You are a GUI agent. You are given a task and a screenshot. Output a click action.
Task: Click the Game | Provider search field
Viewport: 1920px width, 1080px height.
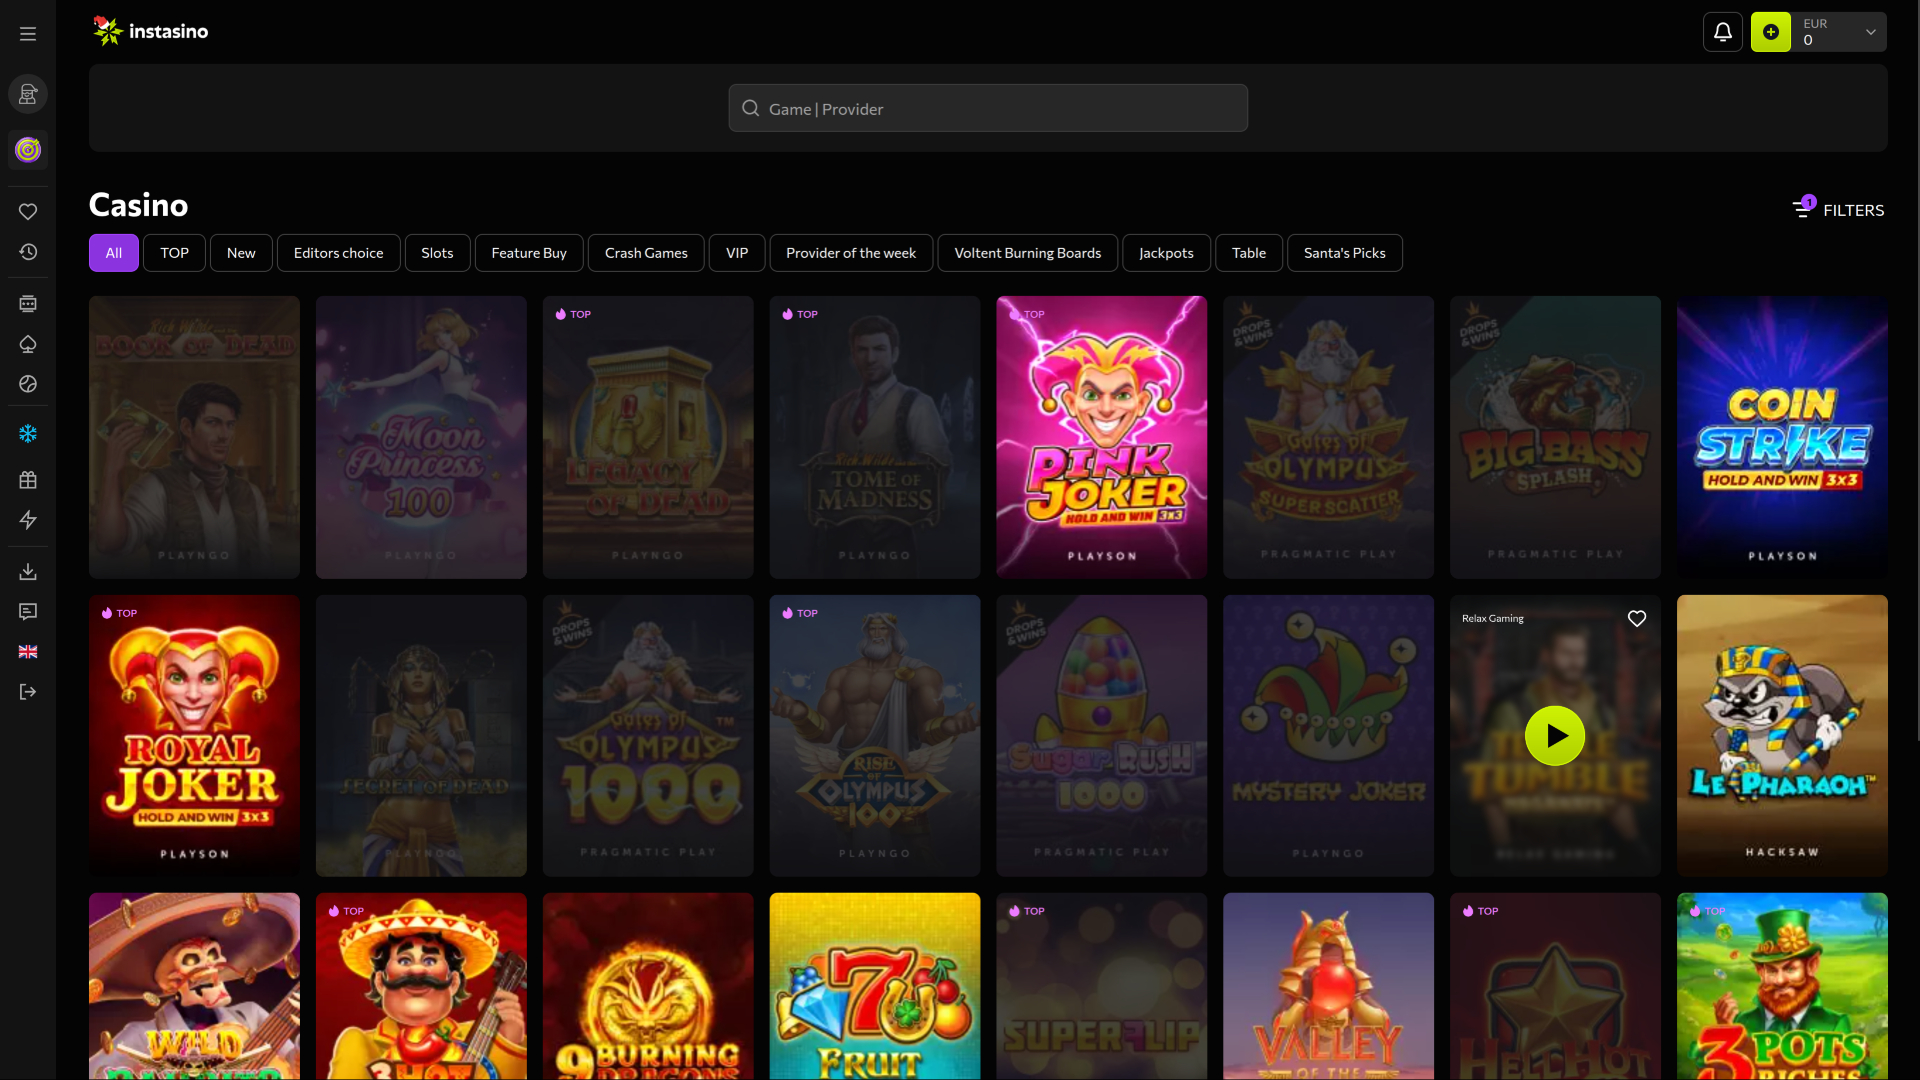[x=988, y=108]
